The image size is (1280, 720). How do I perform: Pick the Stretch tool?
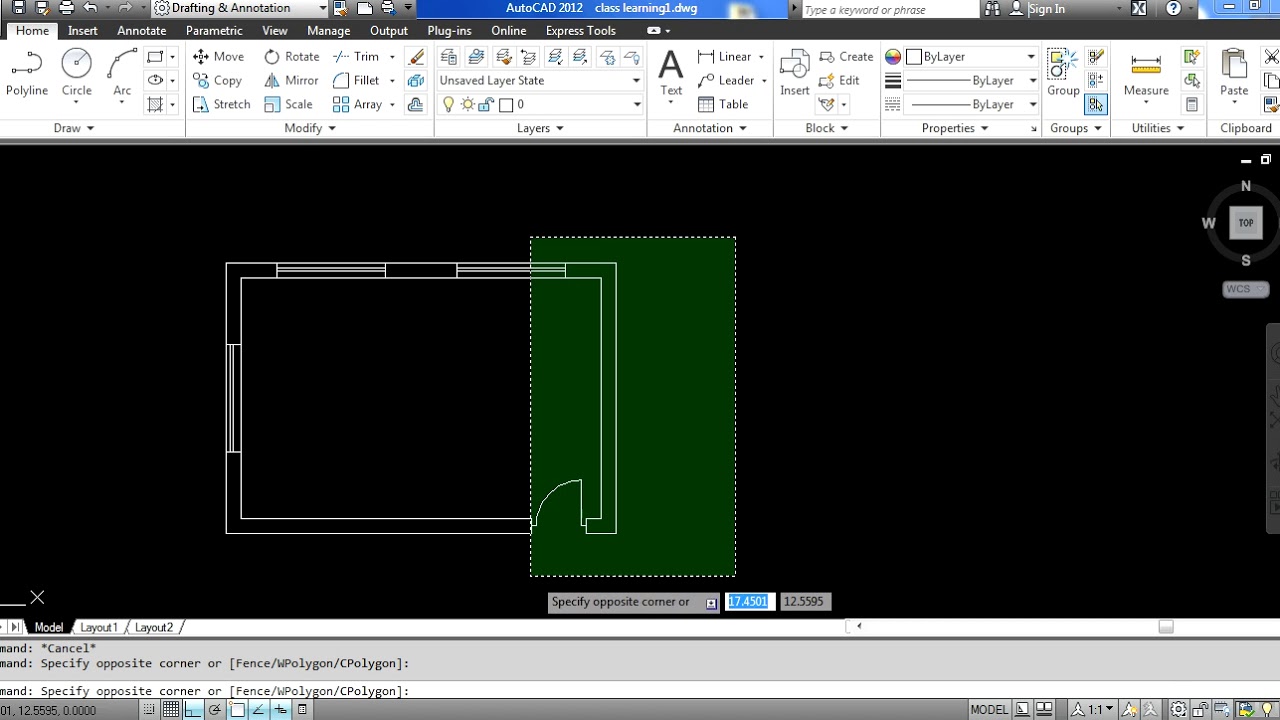221,104
